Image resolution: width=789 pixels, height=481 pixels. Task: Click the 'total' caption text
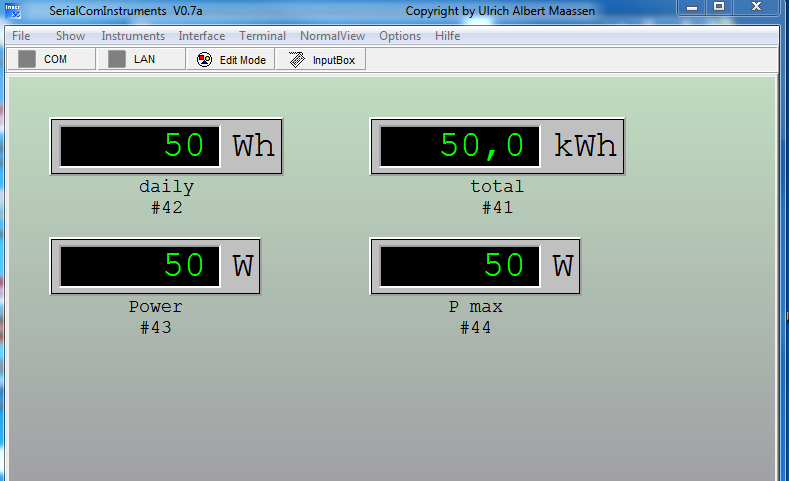pyautogui.click(x=497, y=187)
